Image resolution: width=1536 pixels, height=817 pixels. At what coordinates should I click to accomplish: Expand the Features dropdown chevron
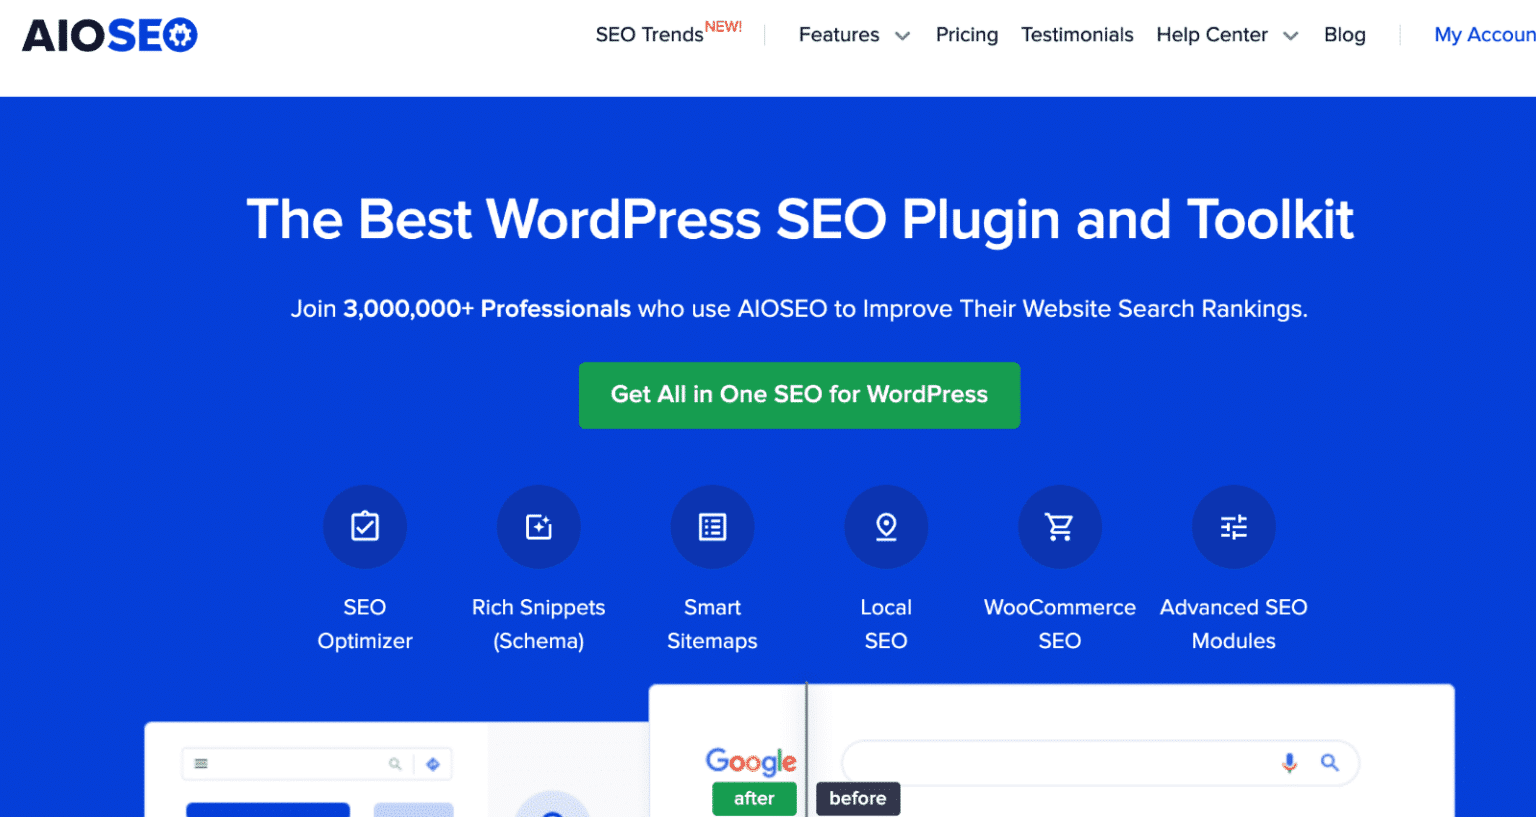click(x=902, y=36)
